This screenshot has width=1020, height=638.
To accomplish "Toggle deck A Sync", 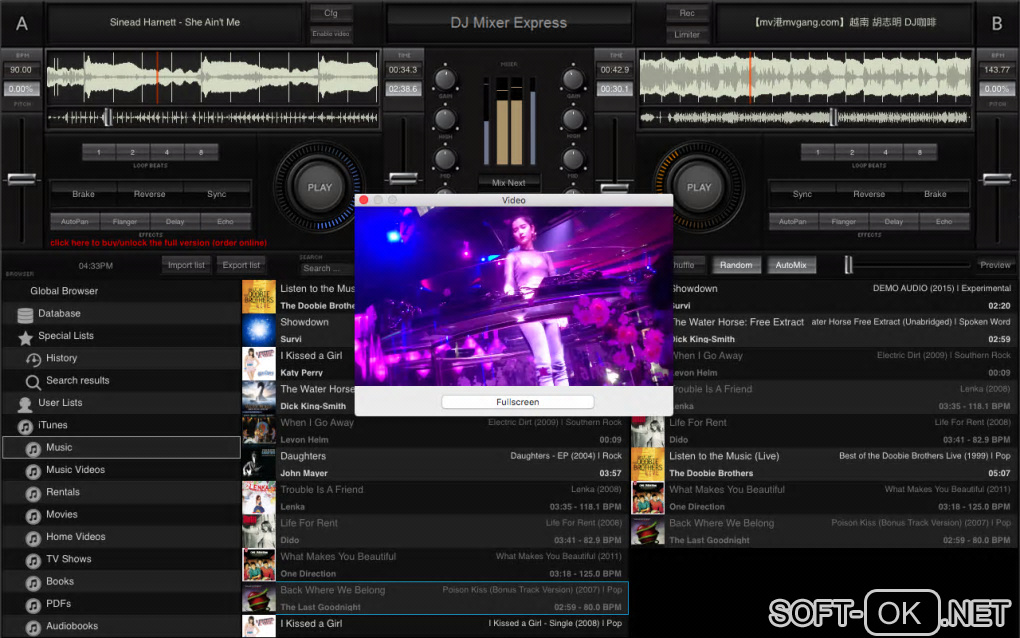I will coord(217,194).
